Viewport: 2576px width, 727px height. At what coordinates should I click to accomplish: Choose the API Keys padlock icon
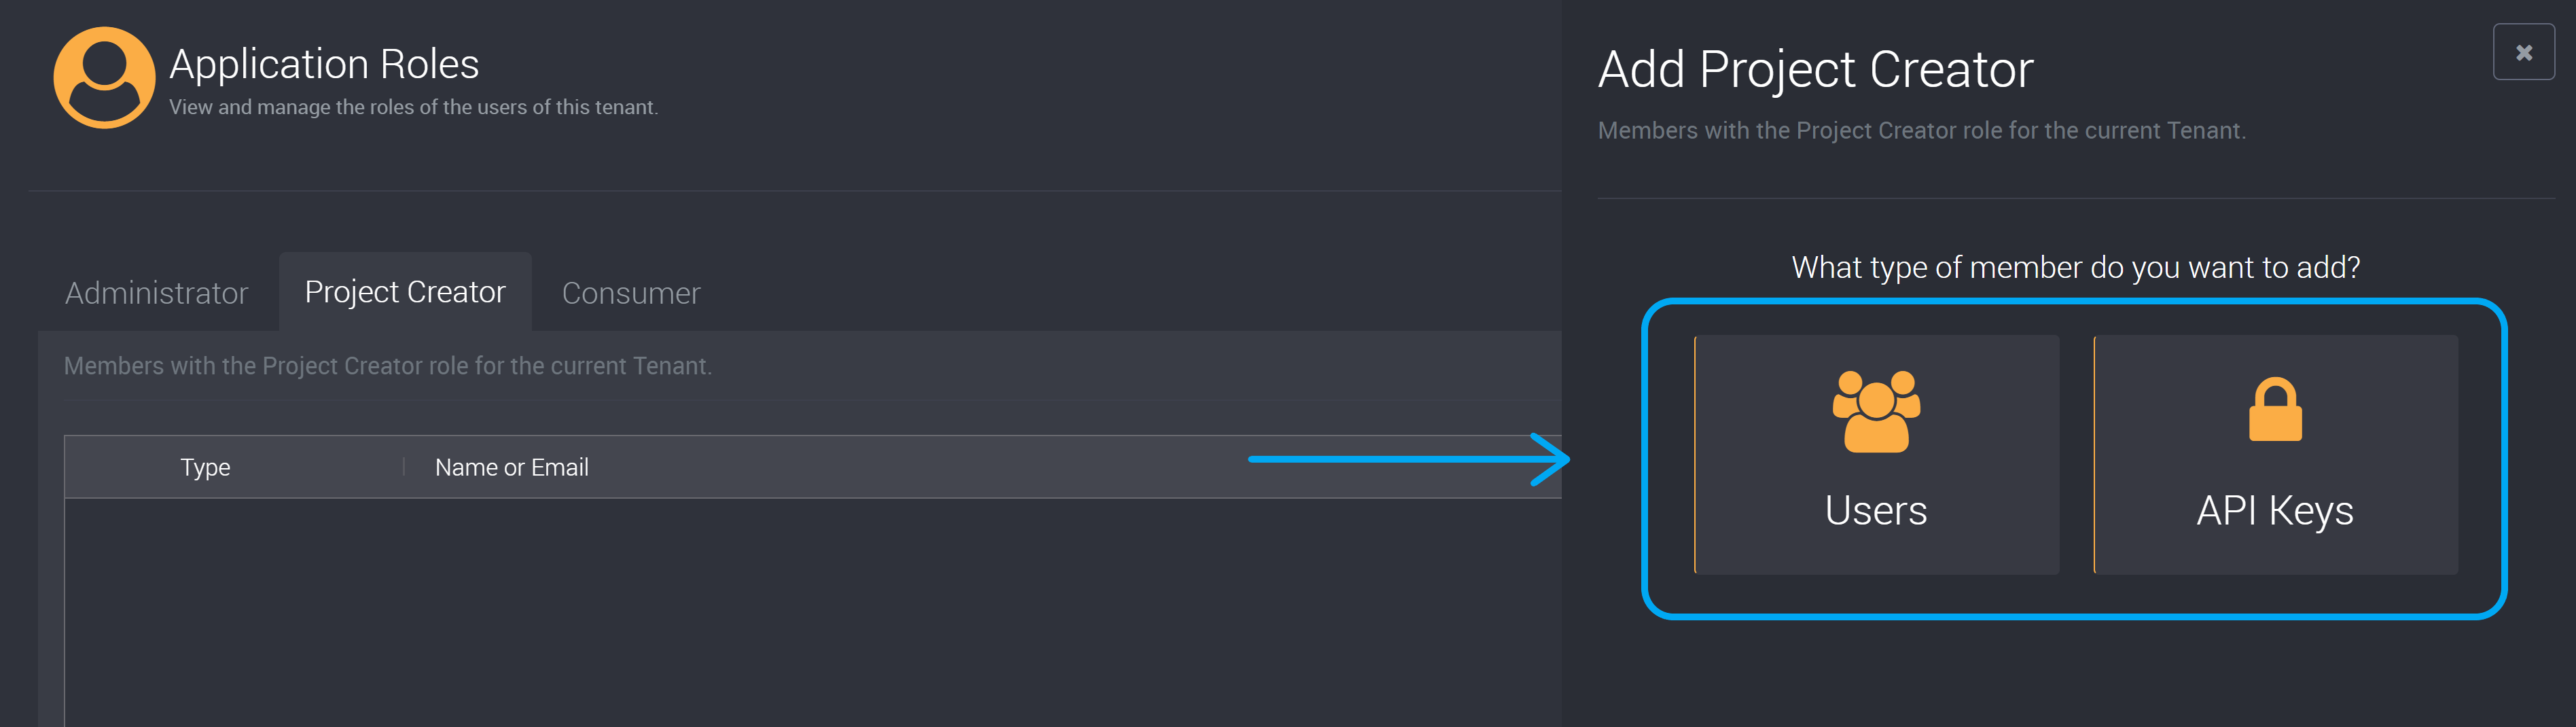coord(2275,409)
